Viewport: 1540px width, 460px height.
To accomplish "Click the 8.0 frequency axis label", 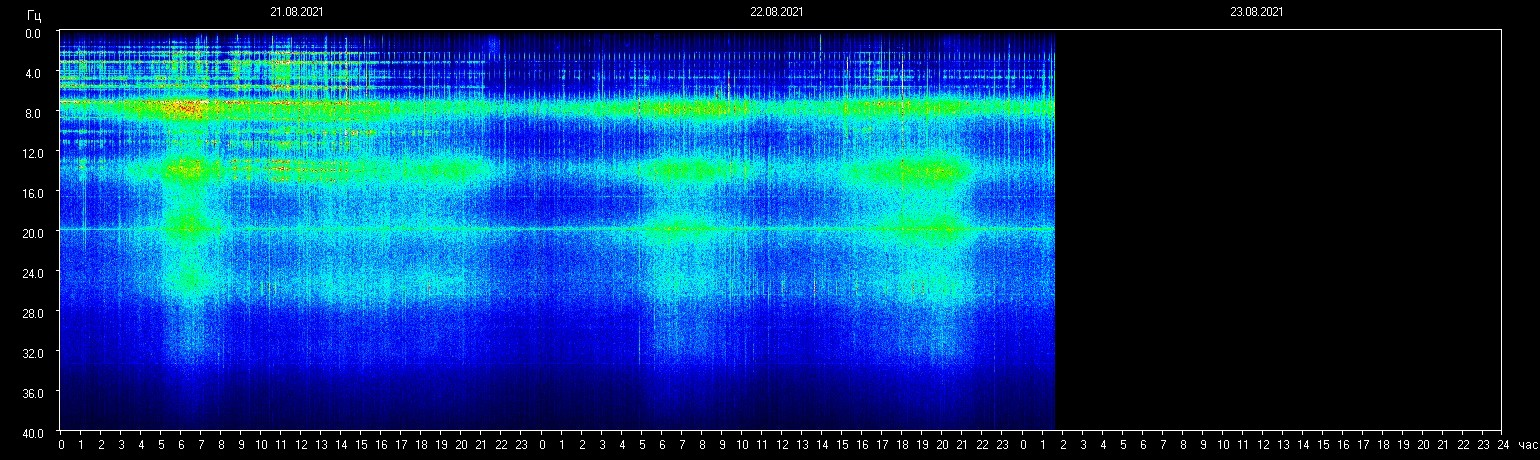I will (33, 113).
